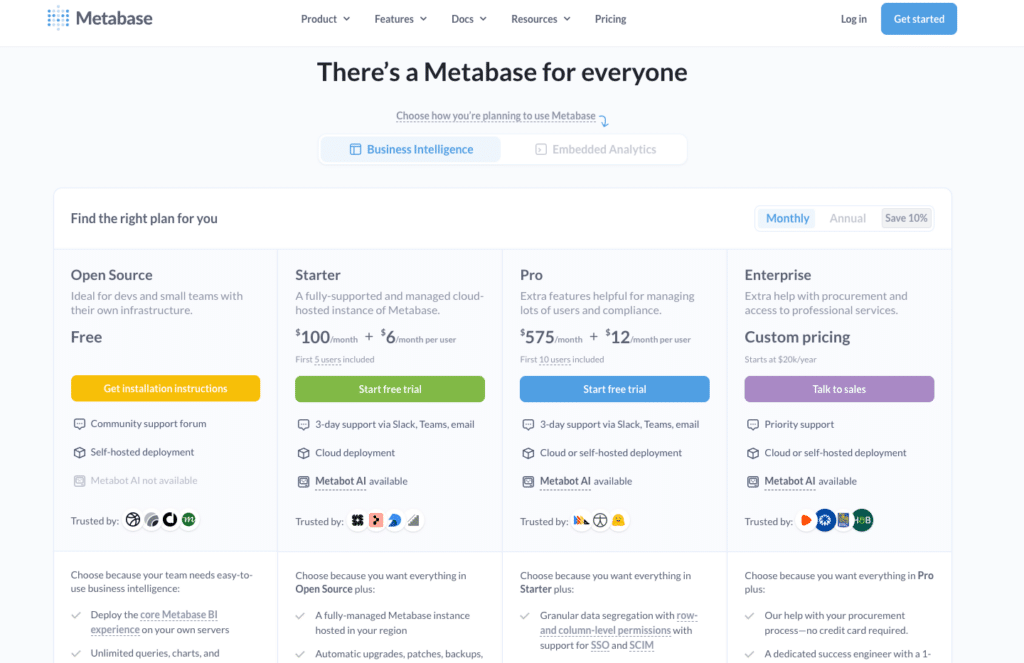Click the Metabase logo in the header

point(99,18)
